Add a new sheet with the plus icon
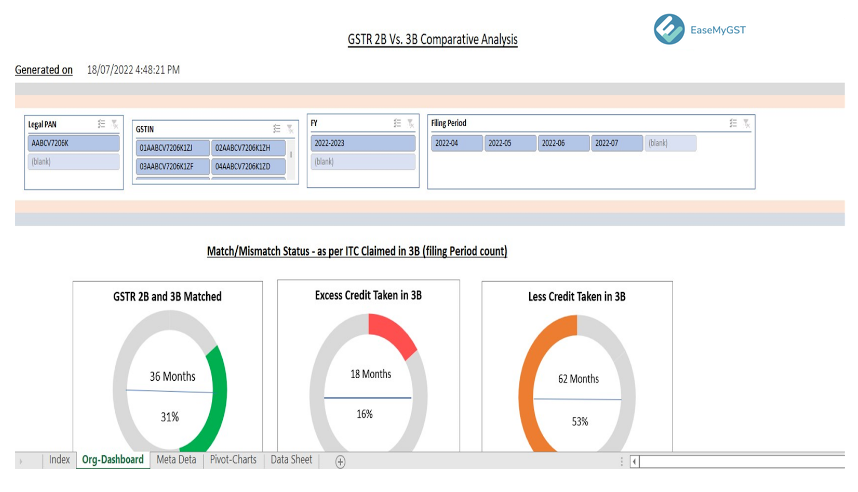This screenshot has height=492, width=858. 340,462
